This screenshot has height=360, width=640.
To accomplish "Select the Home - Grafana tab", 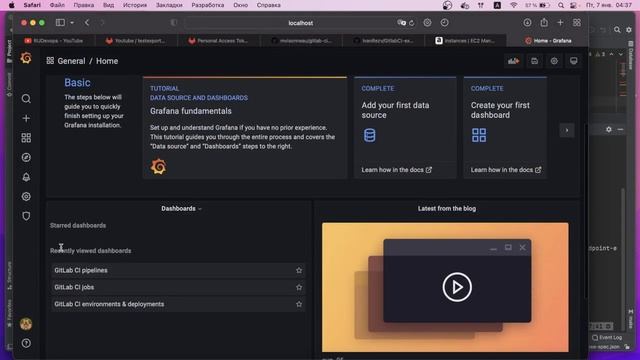I will (x=547, y=41).
